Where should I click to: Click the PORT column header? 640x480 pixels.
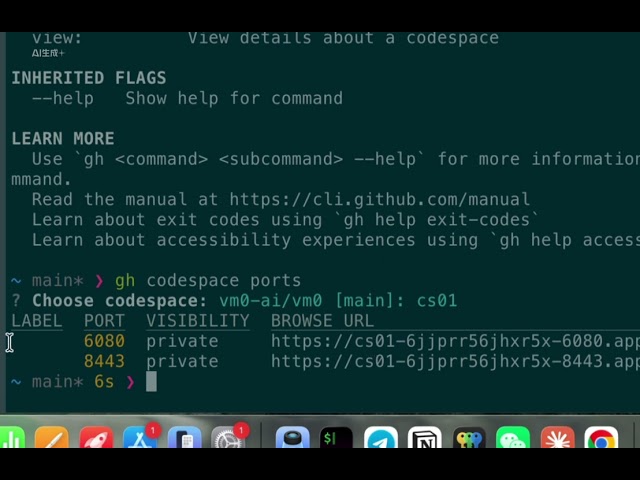(104, 321)
